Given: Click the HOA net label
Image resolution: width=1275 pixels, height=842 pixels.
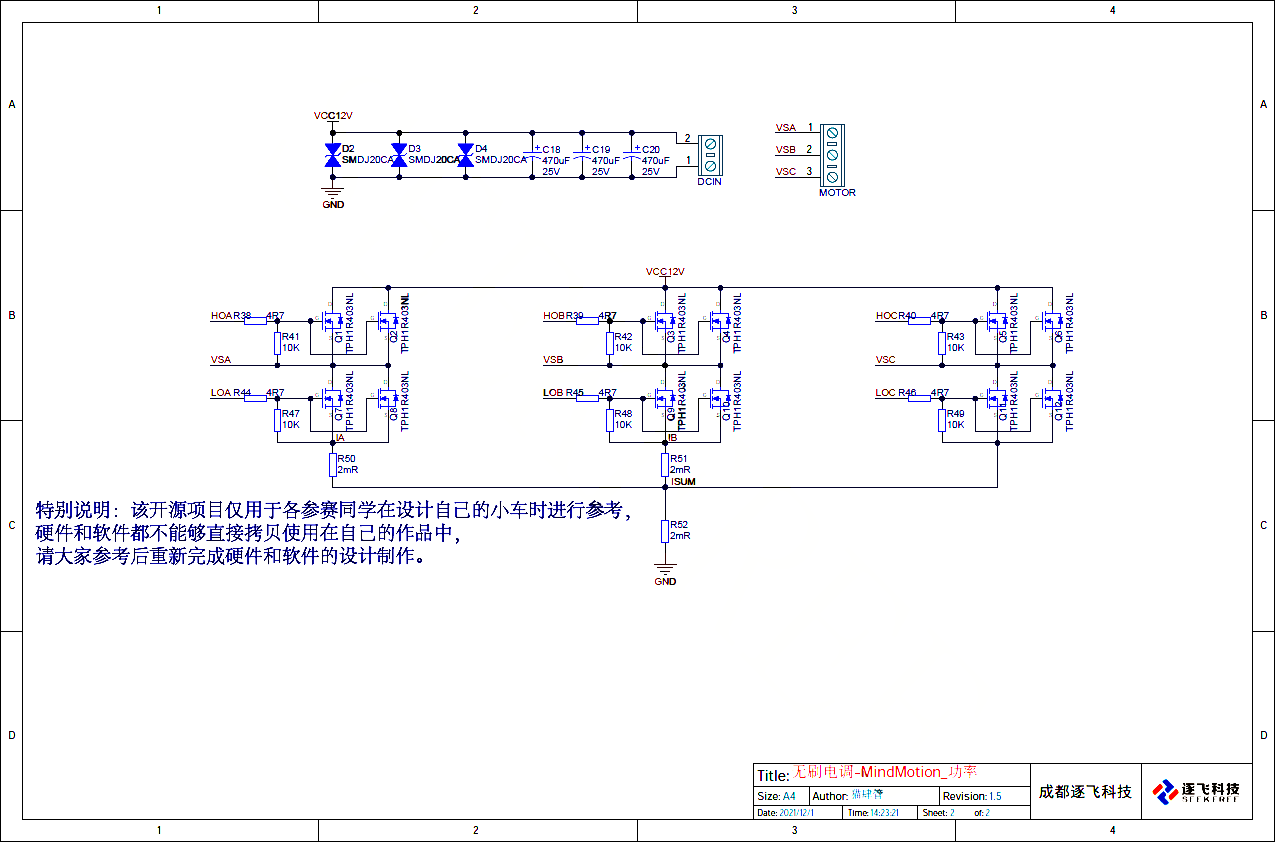Looking at the screenshot, I should pyautogui.click(x=221, y=316).
